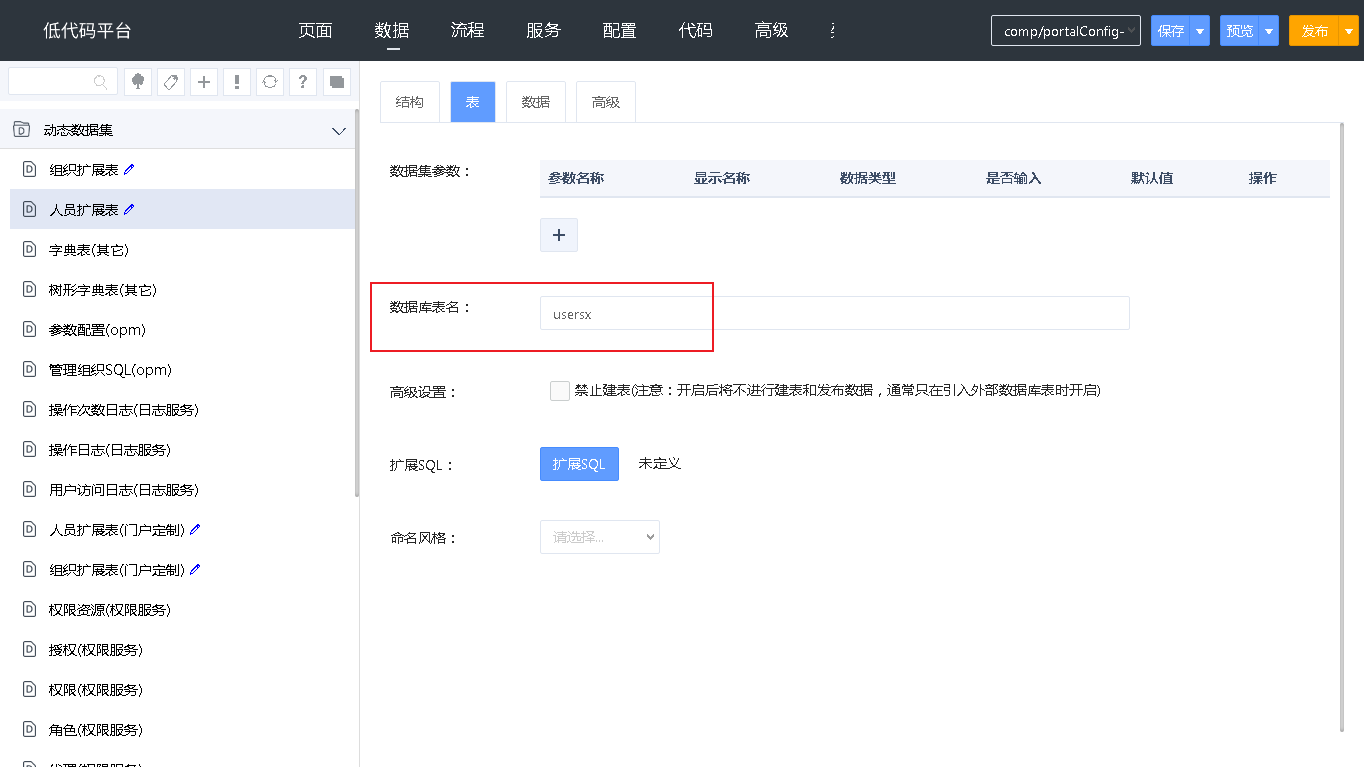Screen dimensions: 1364x767
Task: Open the 数据 top menu
Action: (x=392, y=31)
